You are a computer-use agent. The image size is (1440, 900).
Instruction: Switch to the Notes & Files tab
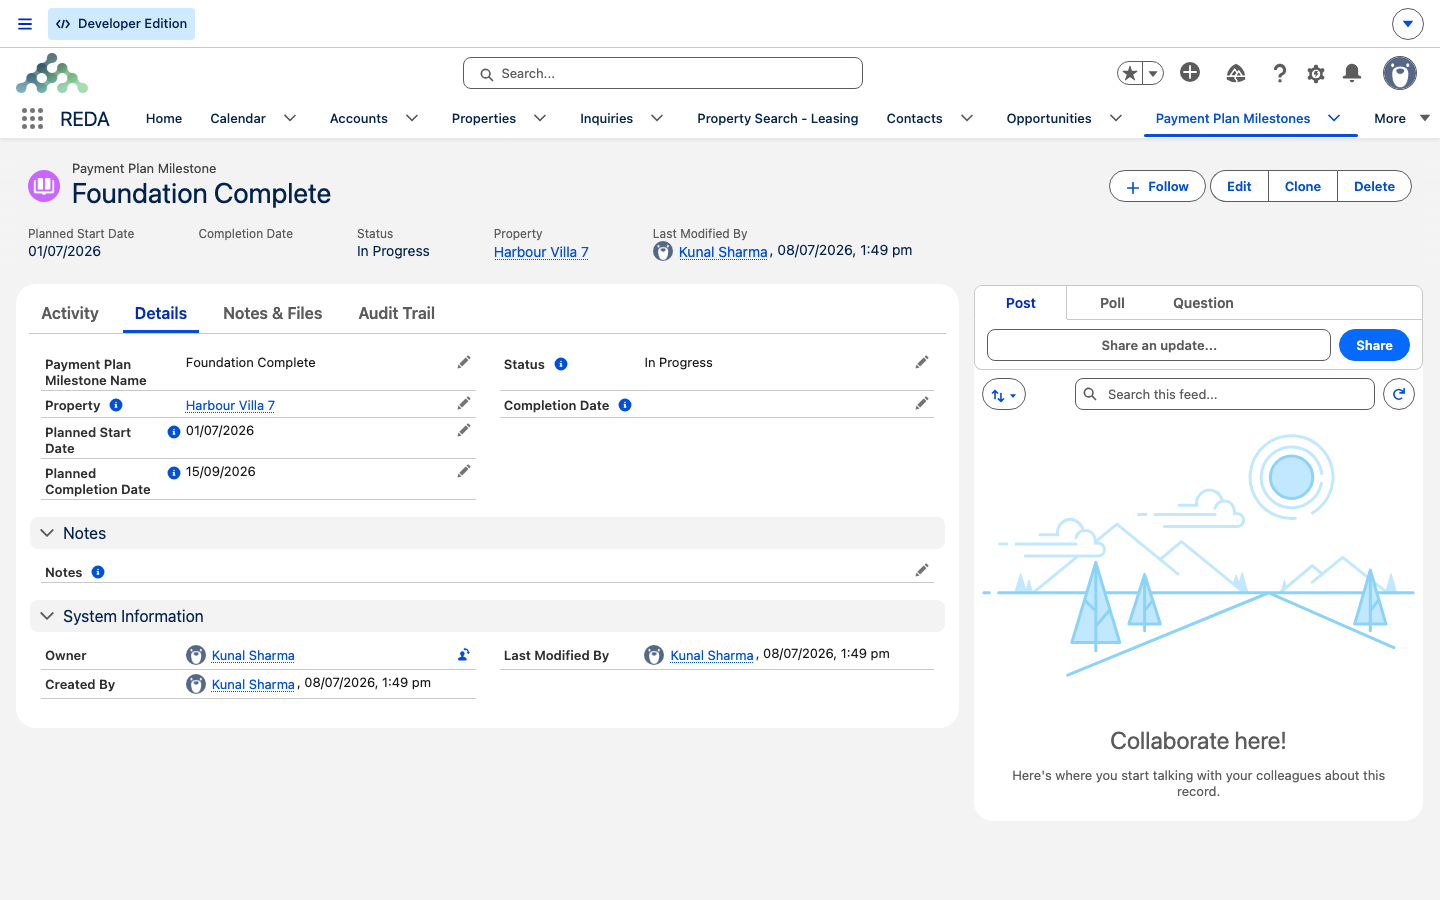[273, 313]
